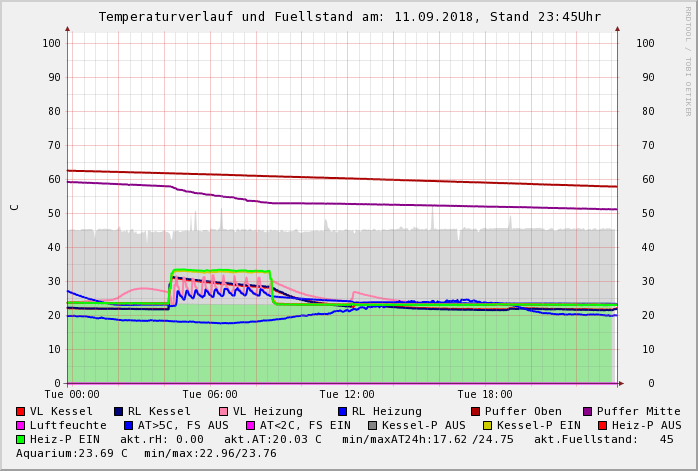This screenshot has height=471, width=698.
Task: Click the dark blue RL Kessel legend swatch
Action: point(119,411)
